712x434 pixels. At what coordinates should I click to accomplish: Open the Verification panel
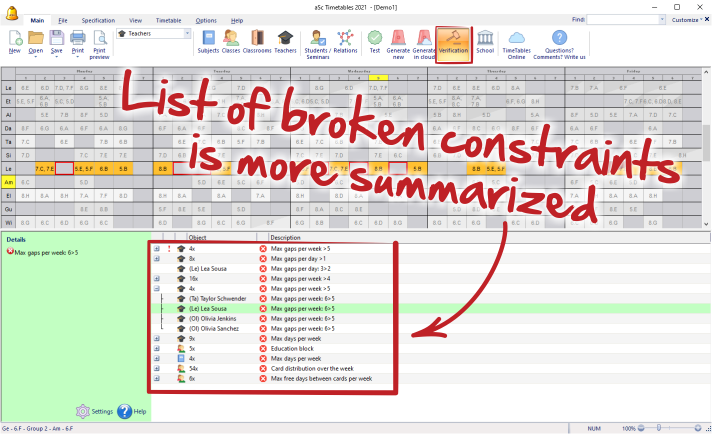(454, 44)
